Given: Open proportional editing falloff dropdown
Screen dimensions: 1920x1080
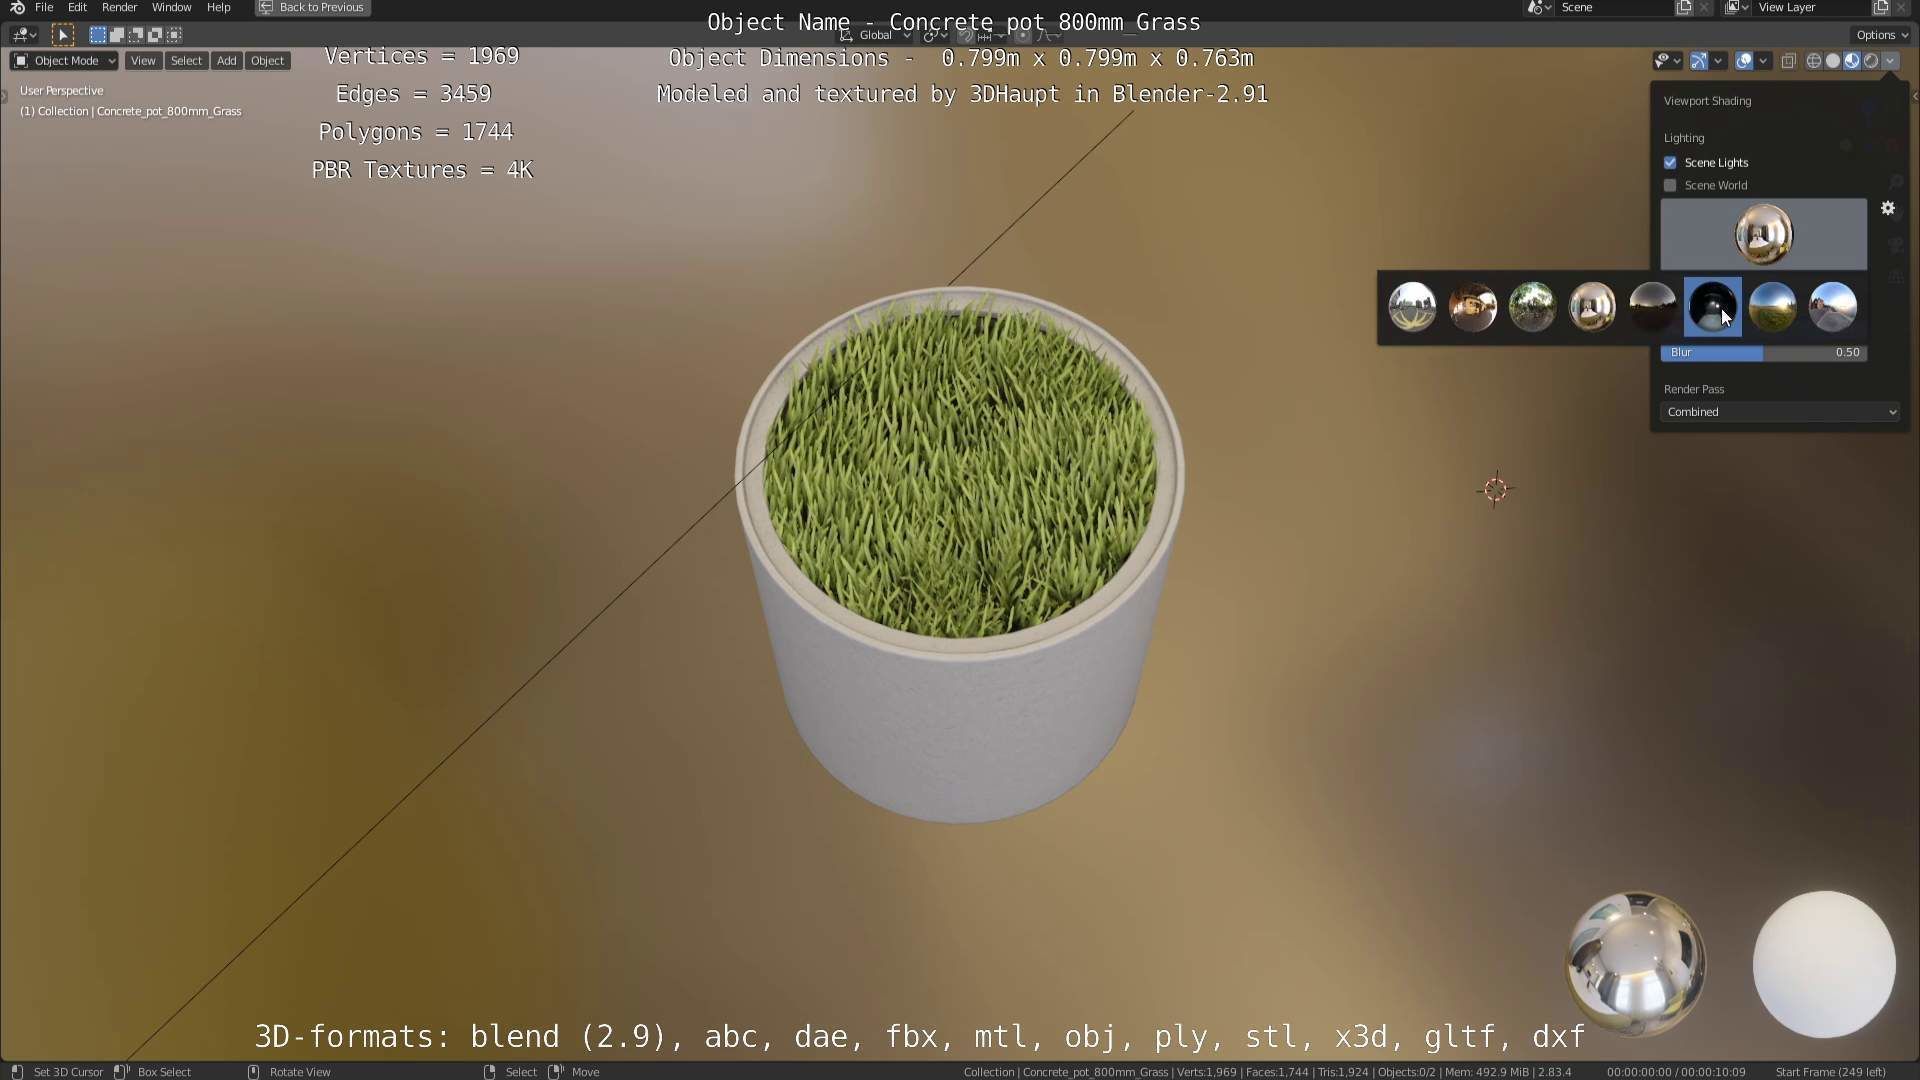Looking at the screenshot, I should click(1048, 35).
